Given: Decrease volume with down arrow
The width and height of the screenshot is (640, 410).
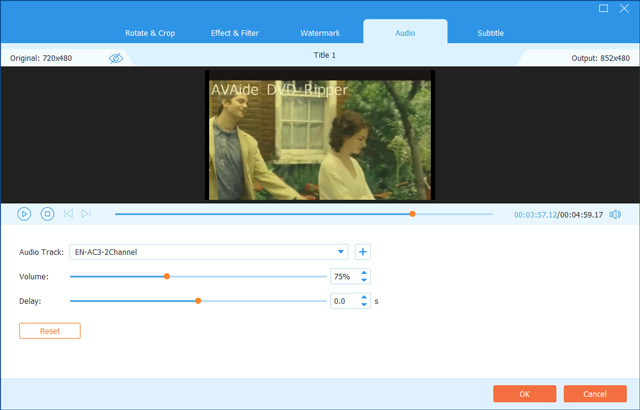Looking at the screenshot, I should pos(364,280).
